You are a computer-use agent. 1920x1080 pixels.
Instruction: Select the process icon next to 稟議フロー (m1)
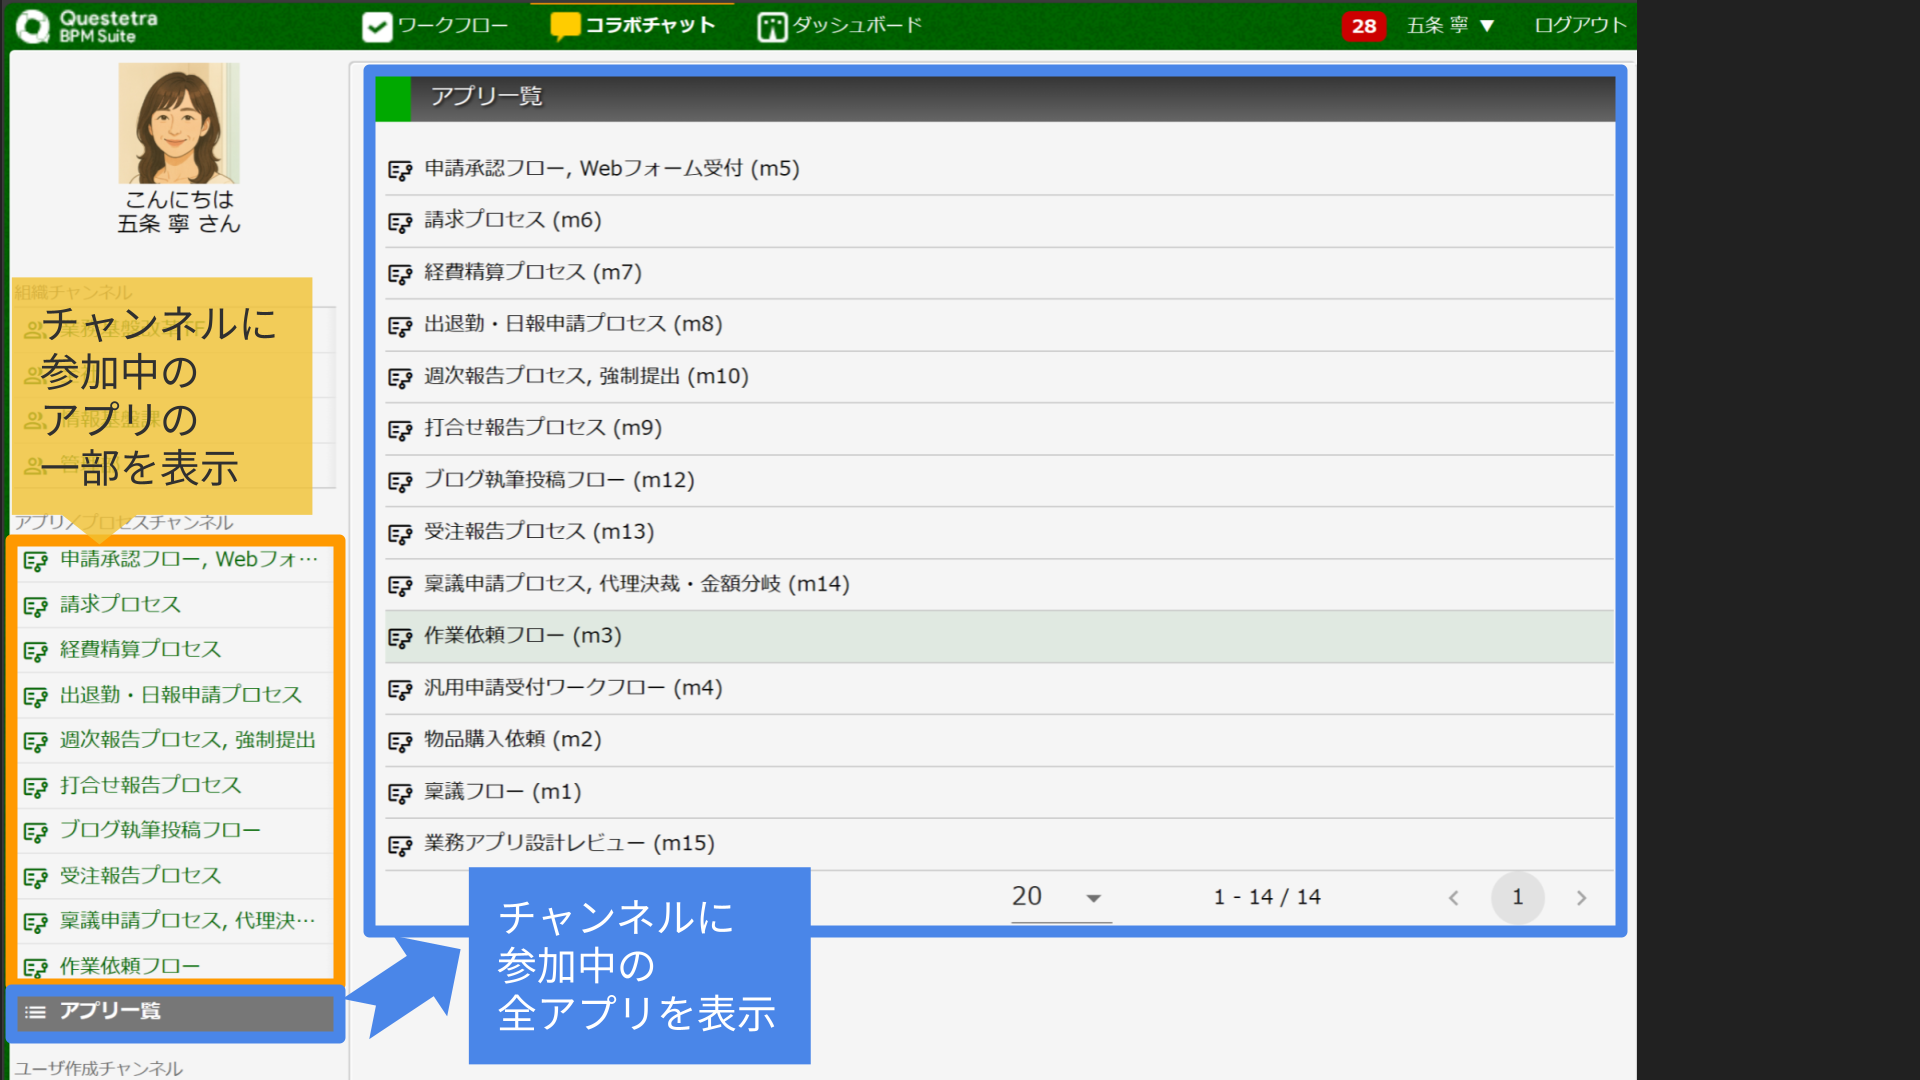401,792
